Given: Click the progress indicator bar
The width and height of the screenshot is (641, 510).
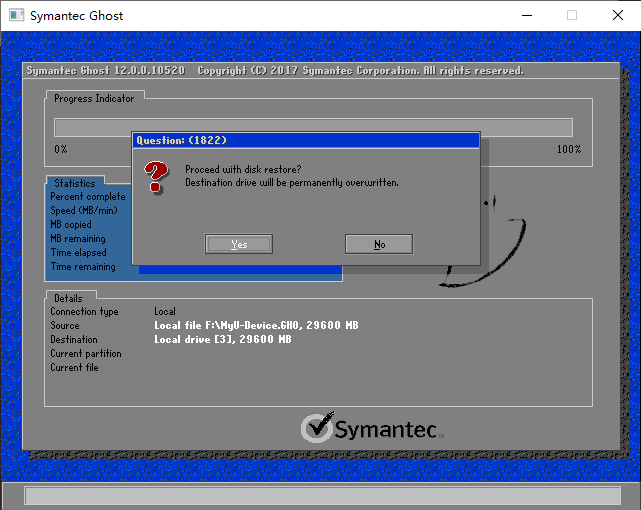Looking at the screenshot, I should click(313, 128).
